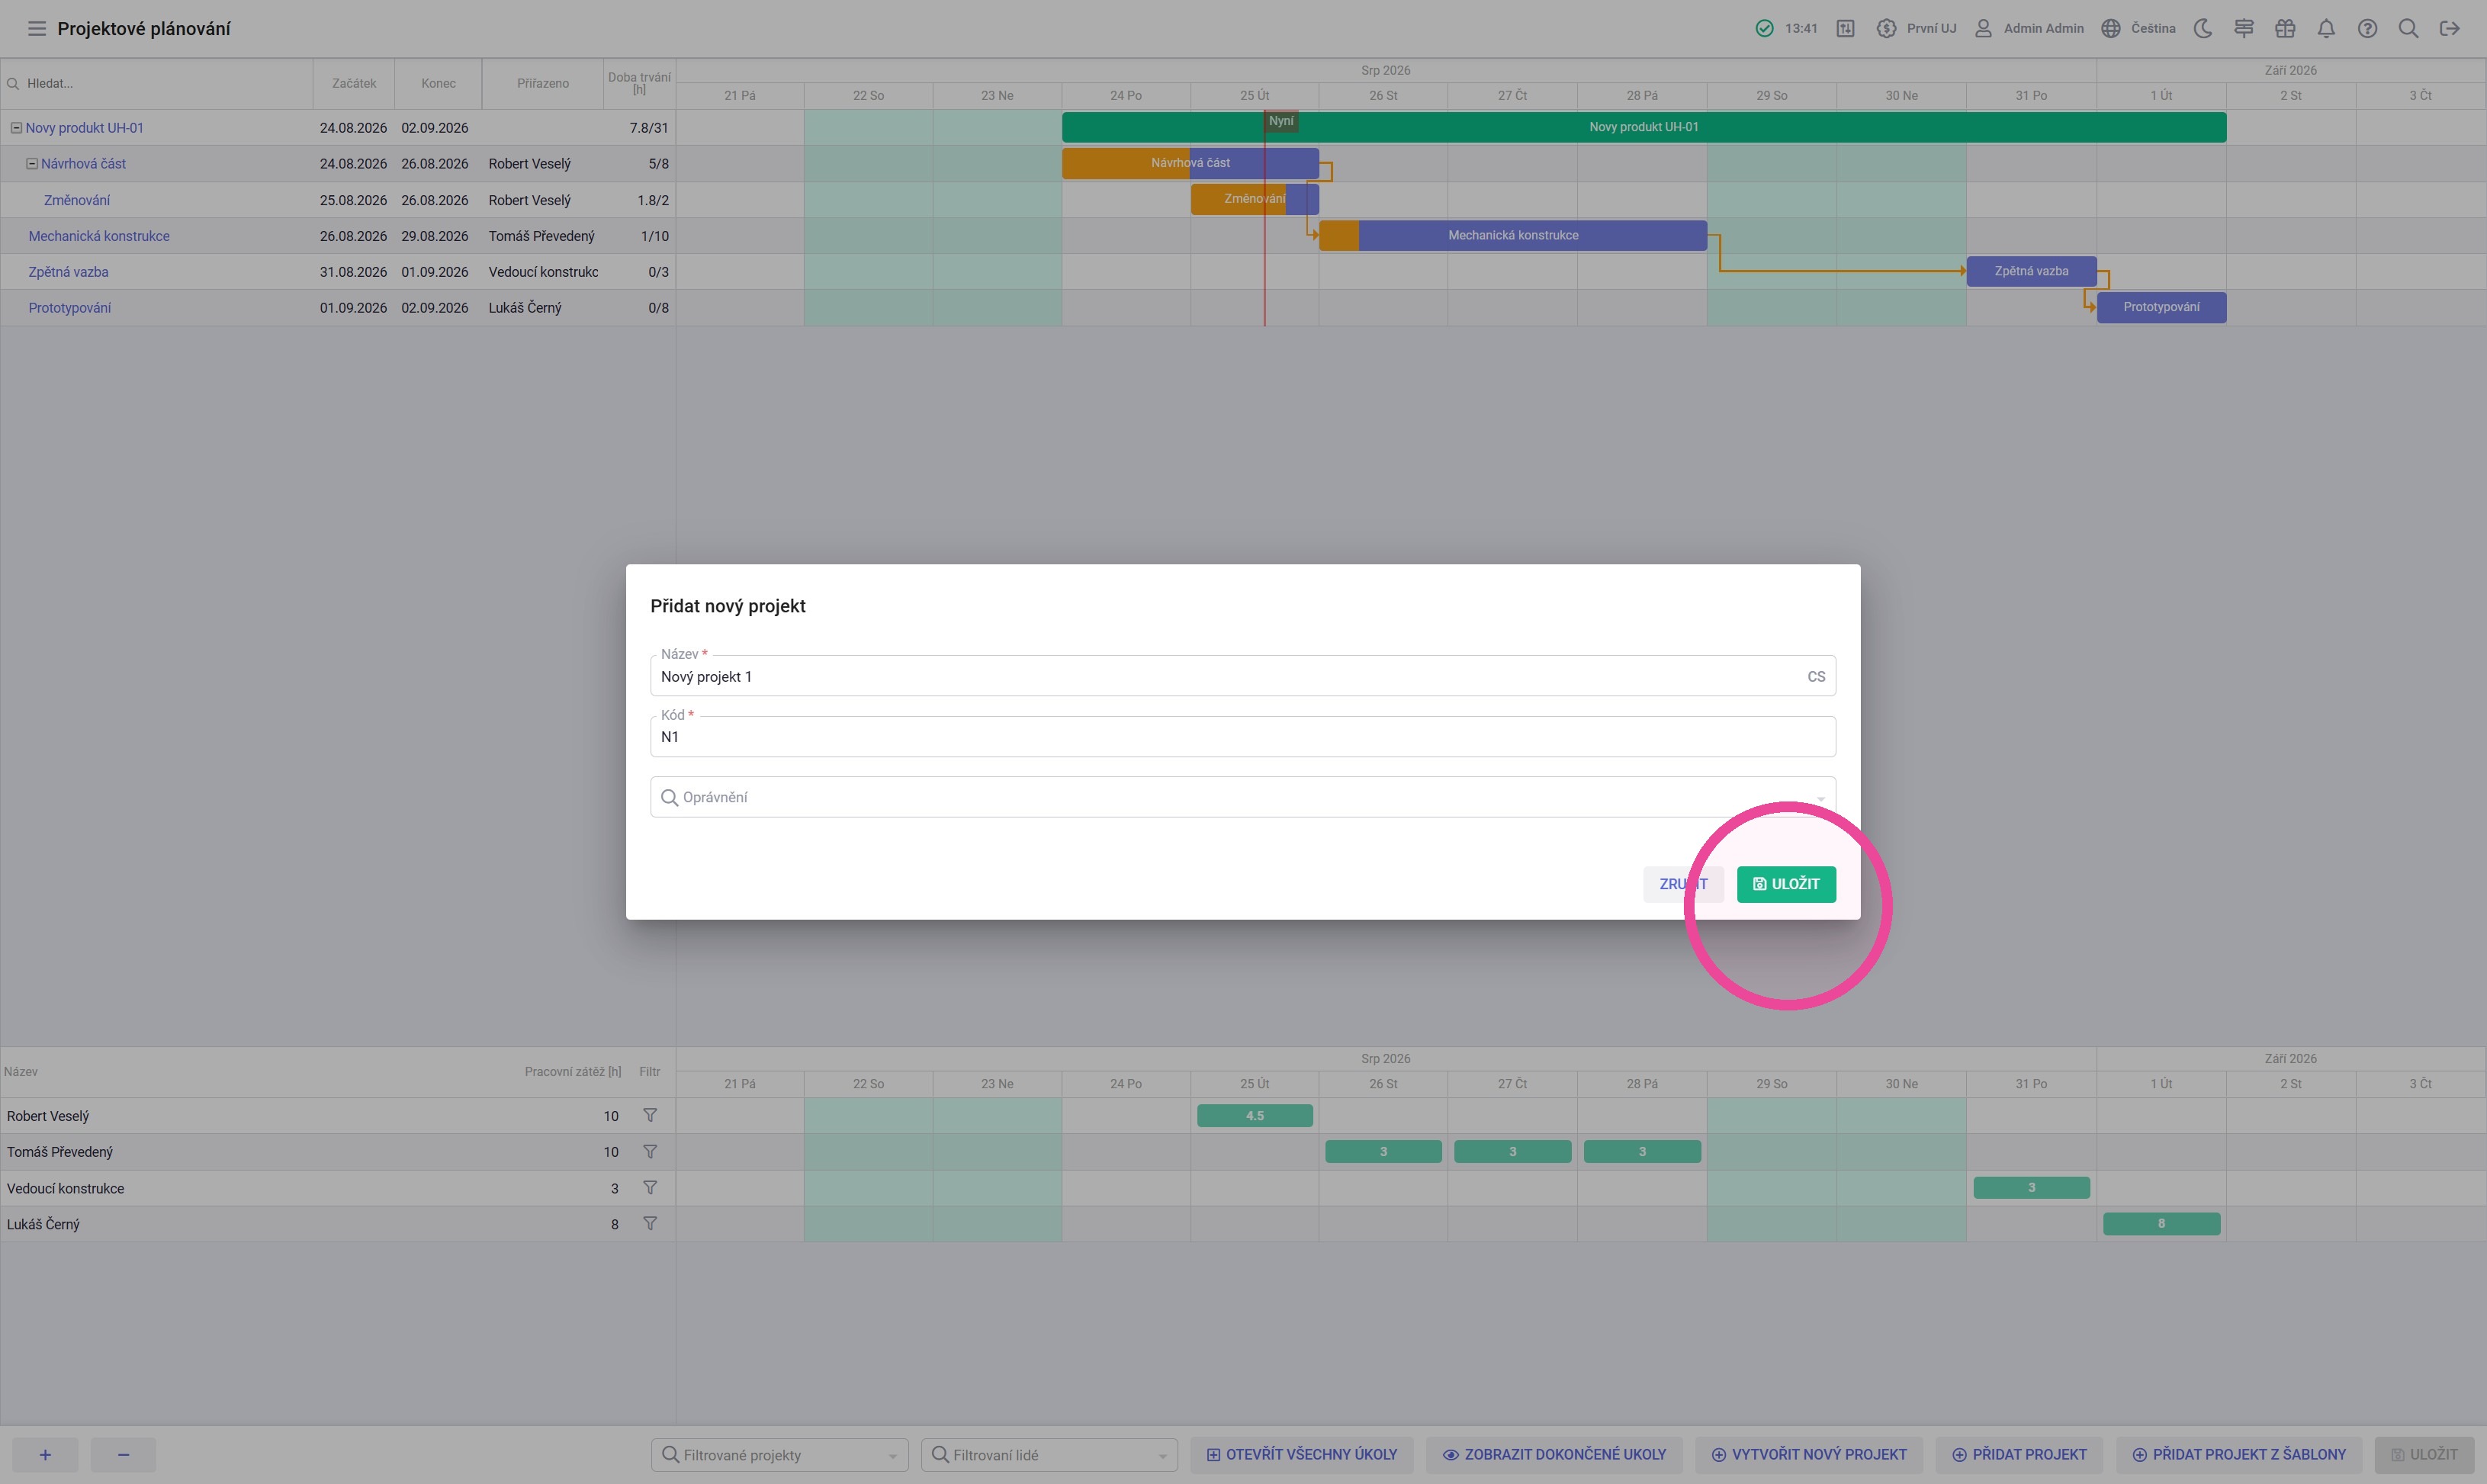Click the magnifier search icon in top bar

[2408, 29]
